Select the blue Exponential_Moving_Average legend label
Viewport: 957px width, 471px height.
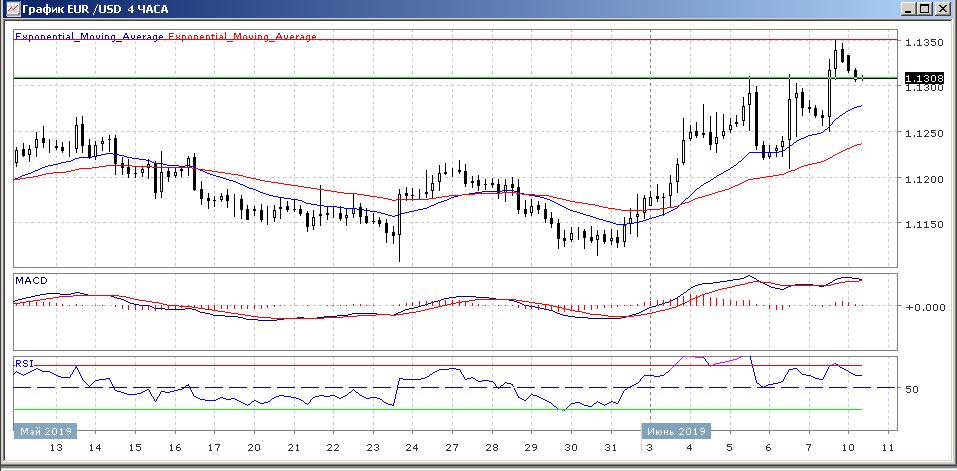89,37
